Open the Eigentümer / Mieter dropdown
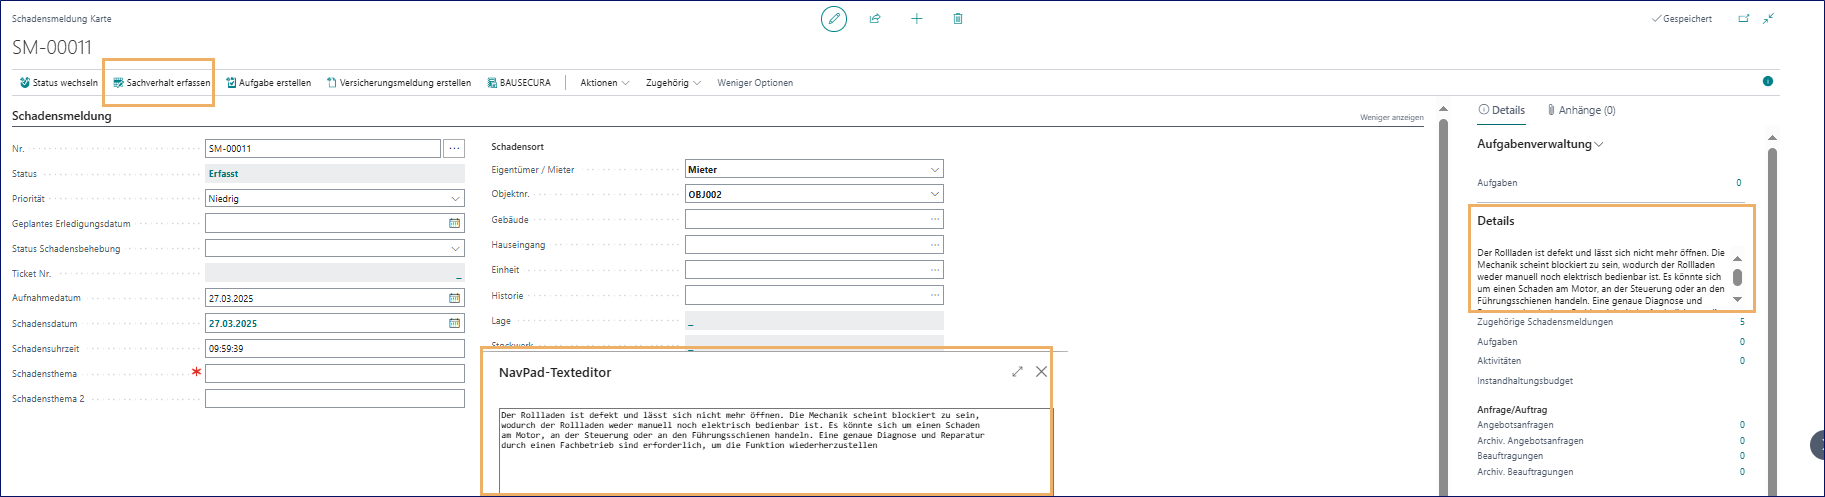Image resolution: width=1825 pixels, height=497 pixels. click(x=934, y=170)
